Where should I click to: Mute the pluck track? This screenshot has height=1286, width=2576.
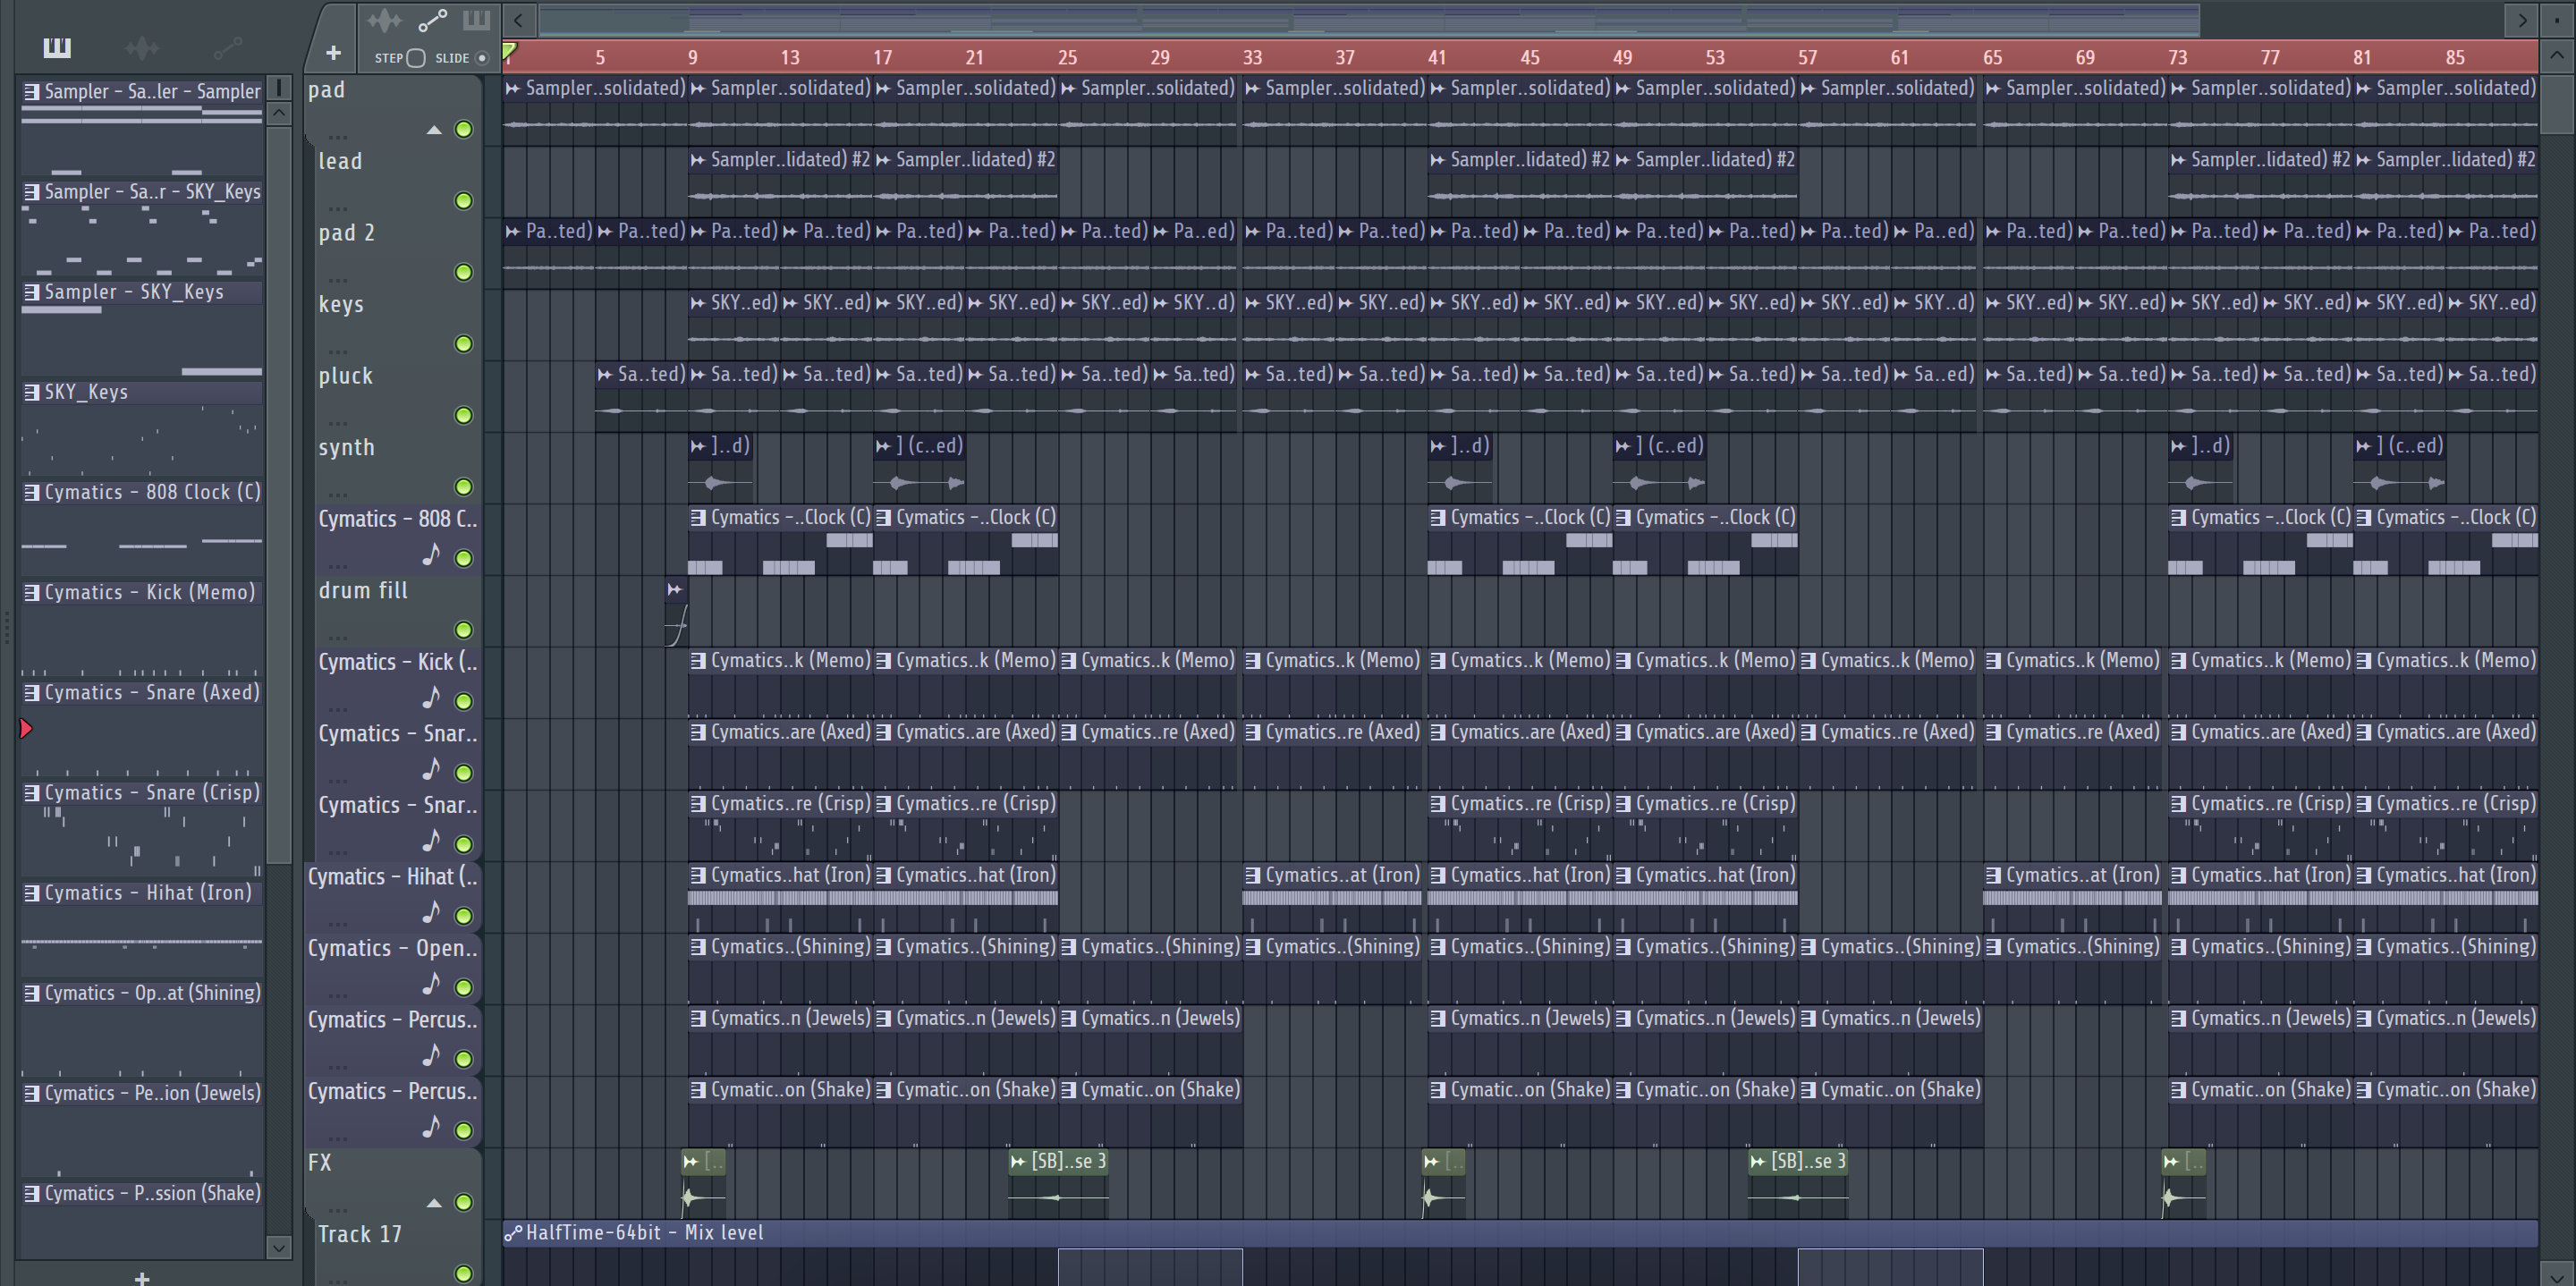[x=464, y=415]
